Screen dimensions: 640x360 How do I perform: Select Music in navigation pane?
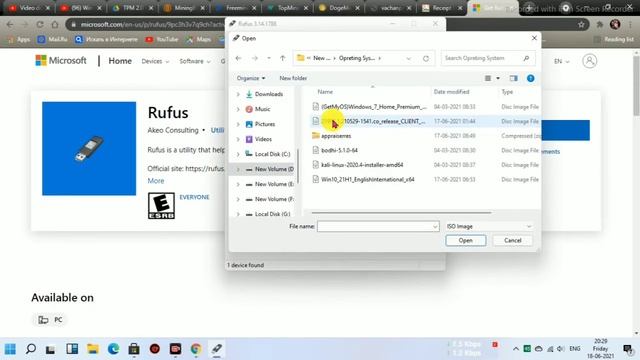coord(262,109)
